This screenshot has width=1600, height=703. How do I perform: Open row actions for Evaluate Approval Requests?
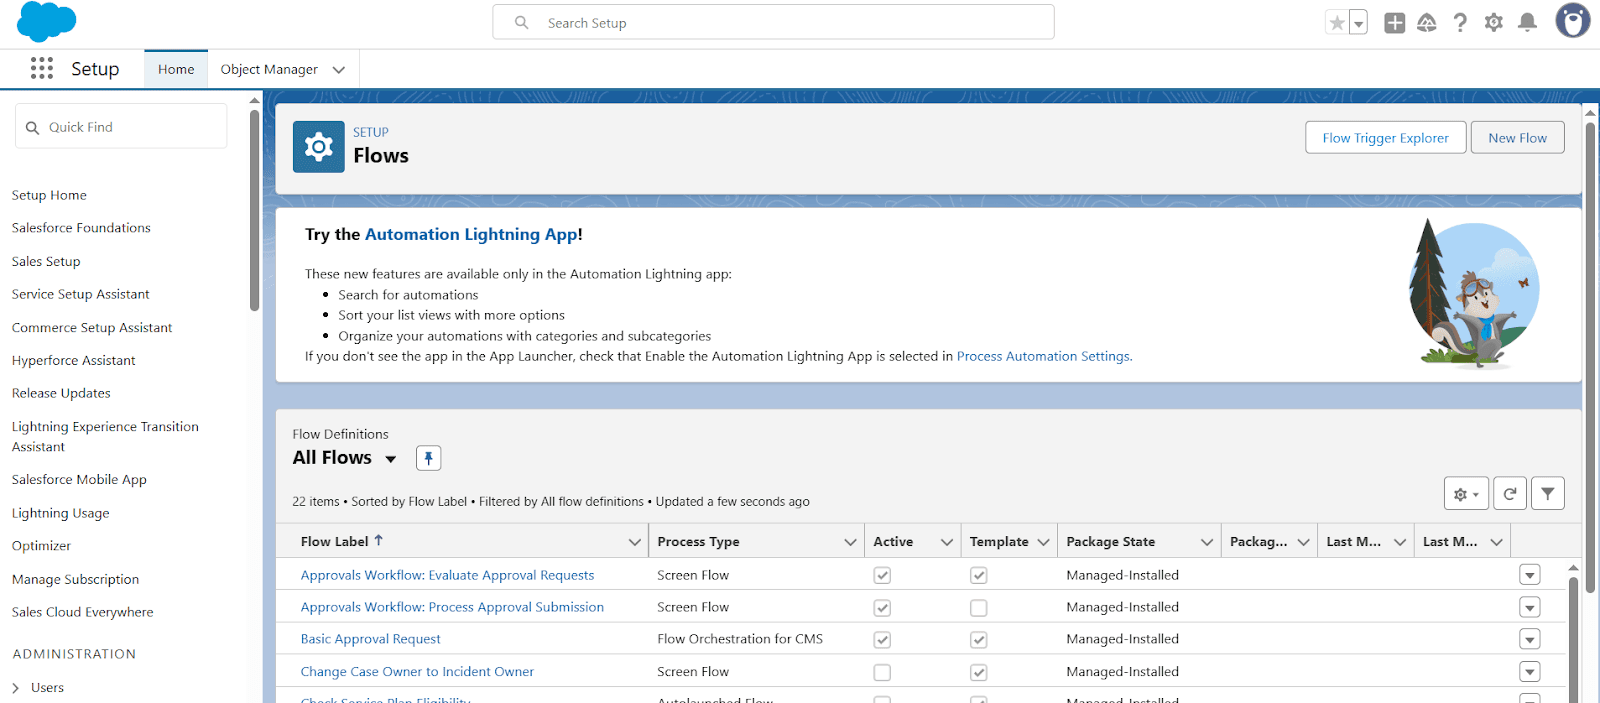coord(1529,575)
